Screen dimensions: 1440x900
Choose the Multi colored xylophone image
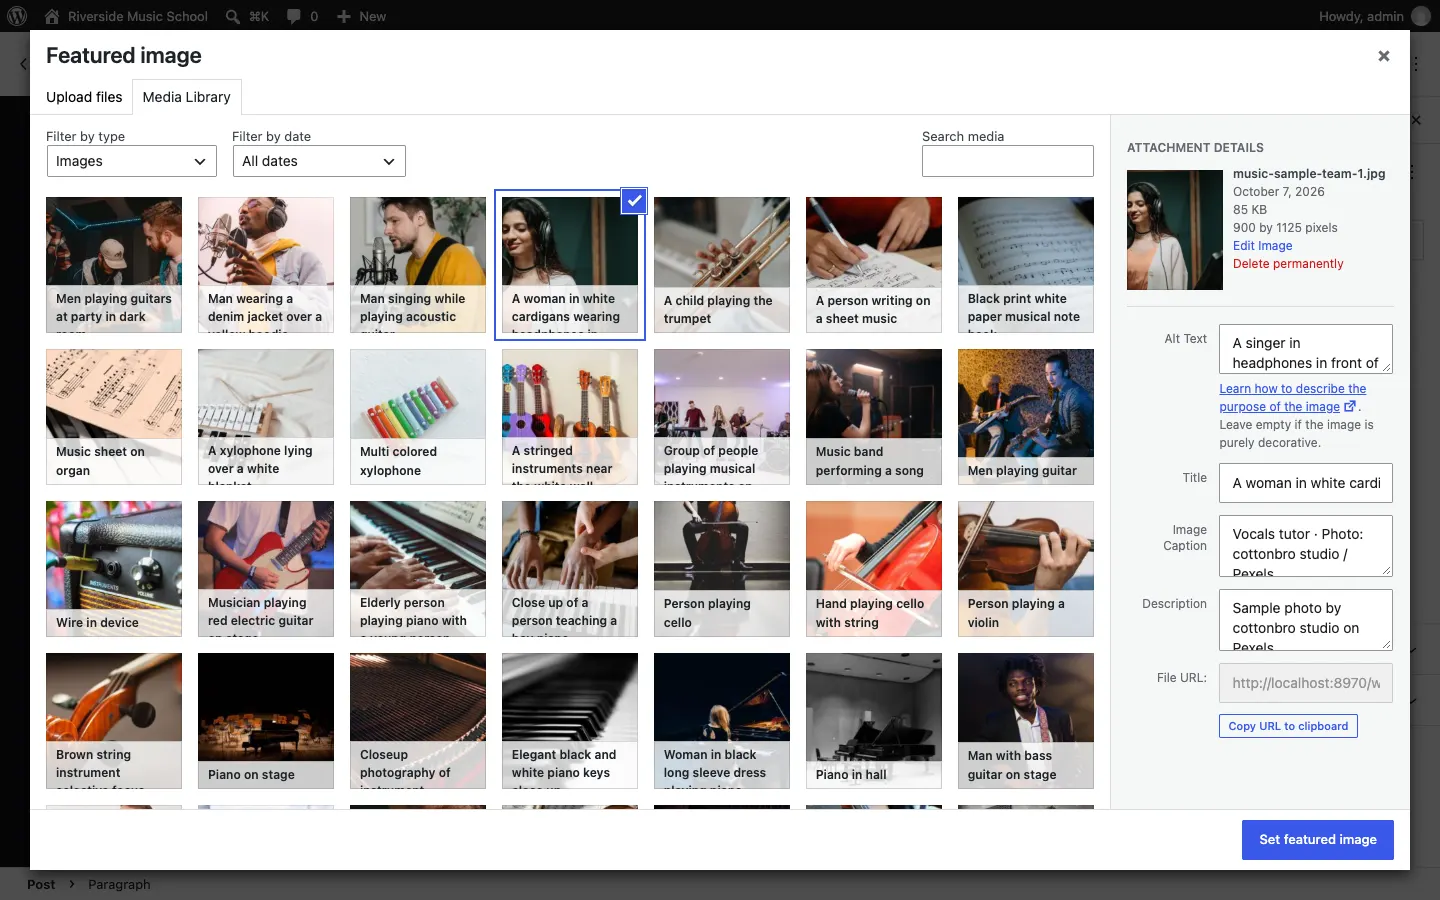(418, 417)
